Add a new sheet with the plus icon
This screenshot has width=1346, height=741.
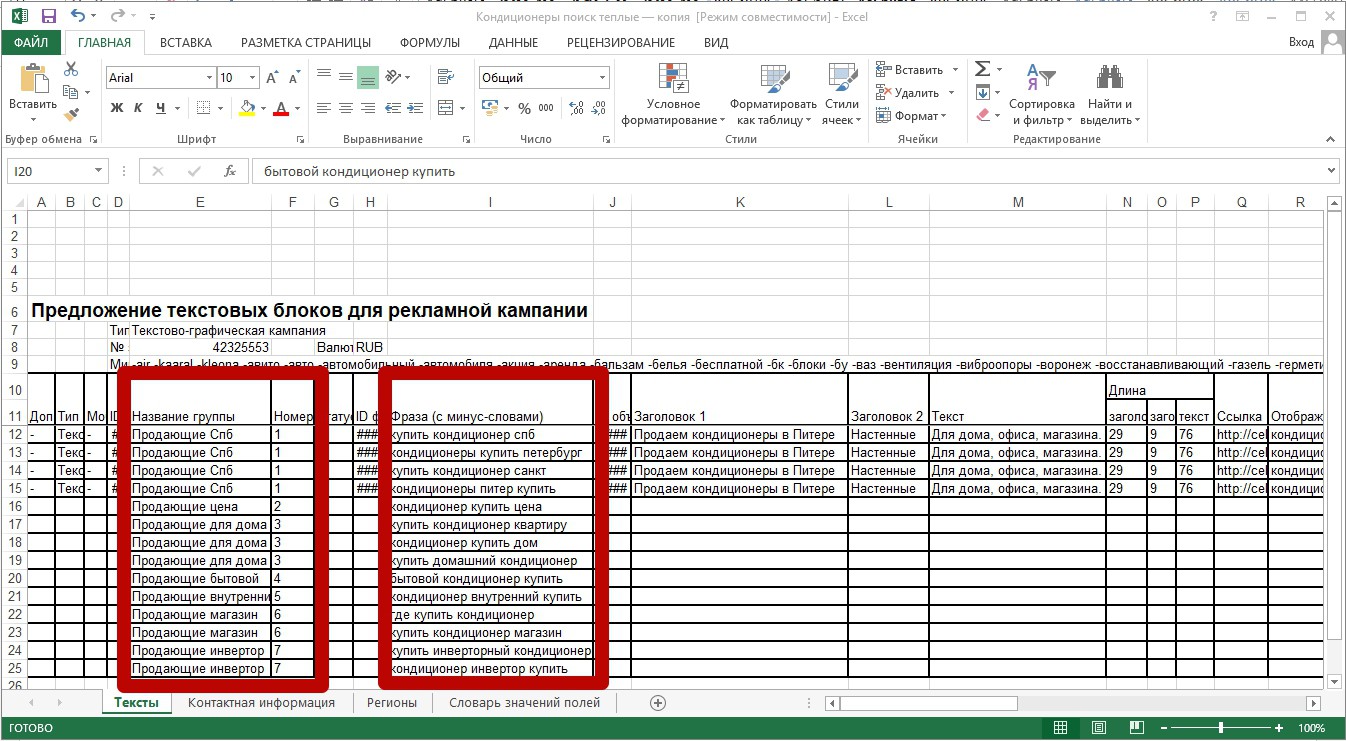tap(658, 703)
